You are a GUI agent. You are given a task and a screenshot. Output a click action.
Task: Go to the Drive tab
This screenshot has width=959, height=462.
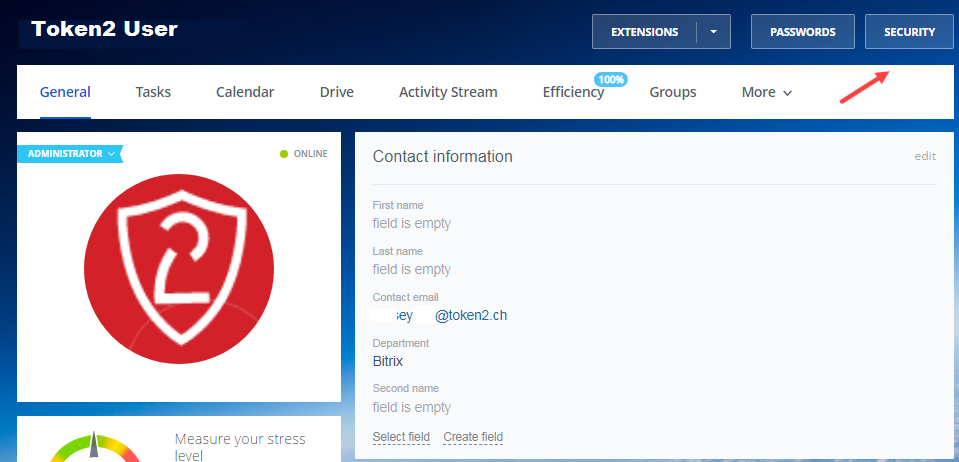tap(336, 92)
